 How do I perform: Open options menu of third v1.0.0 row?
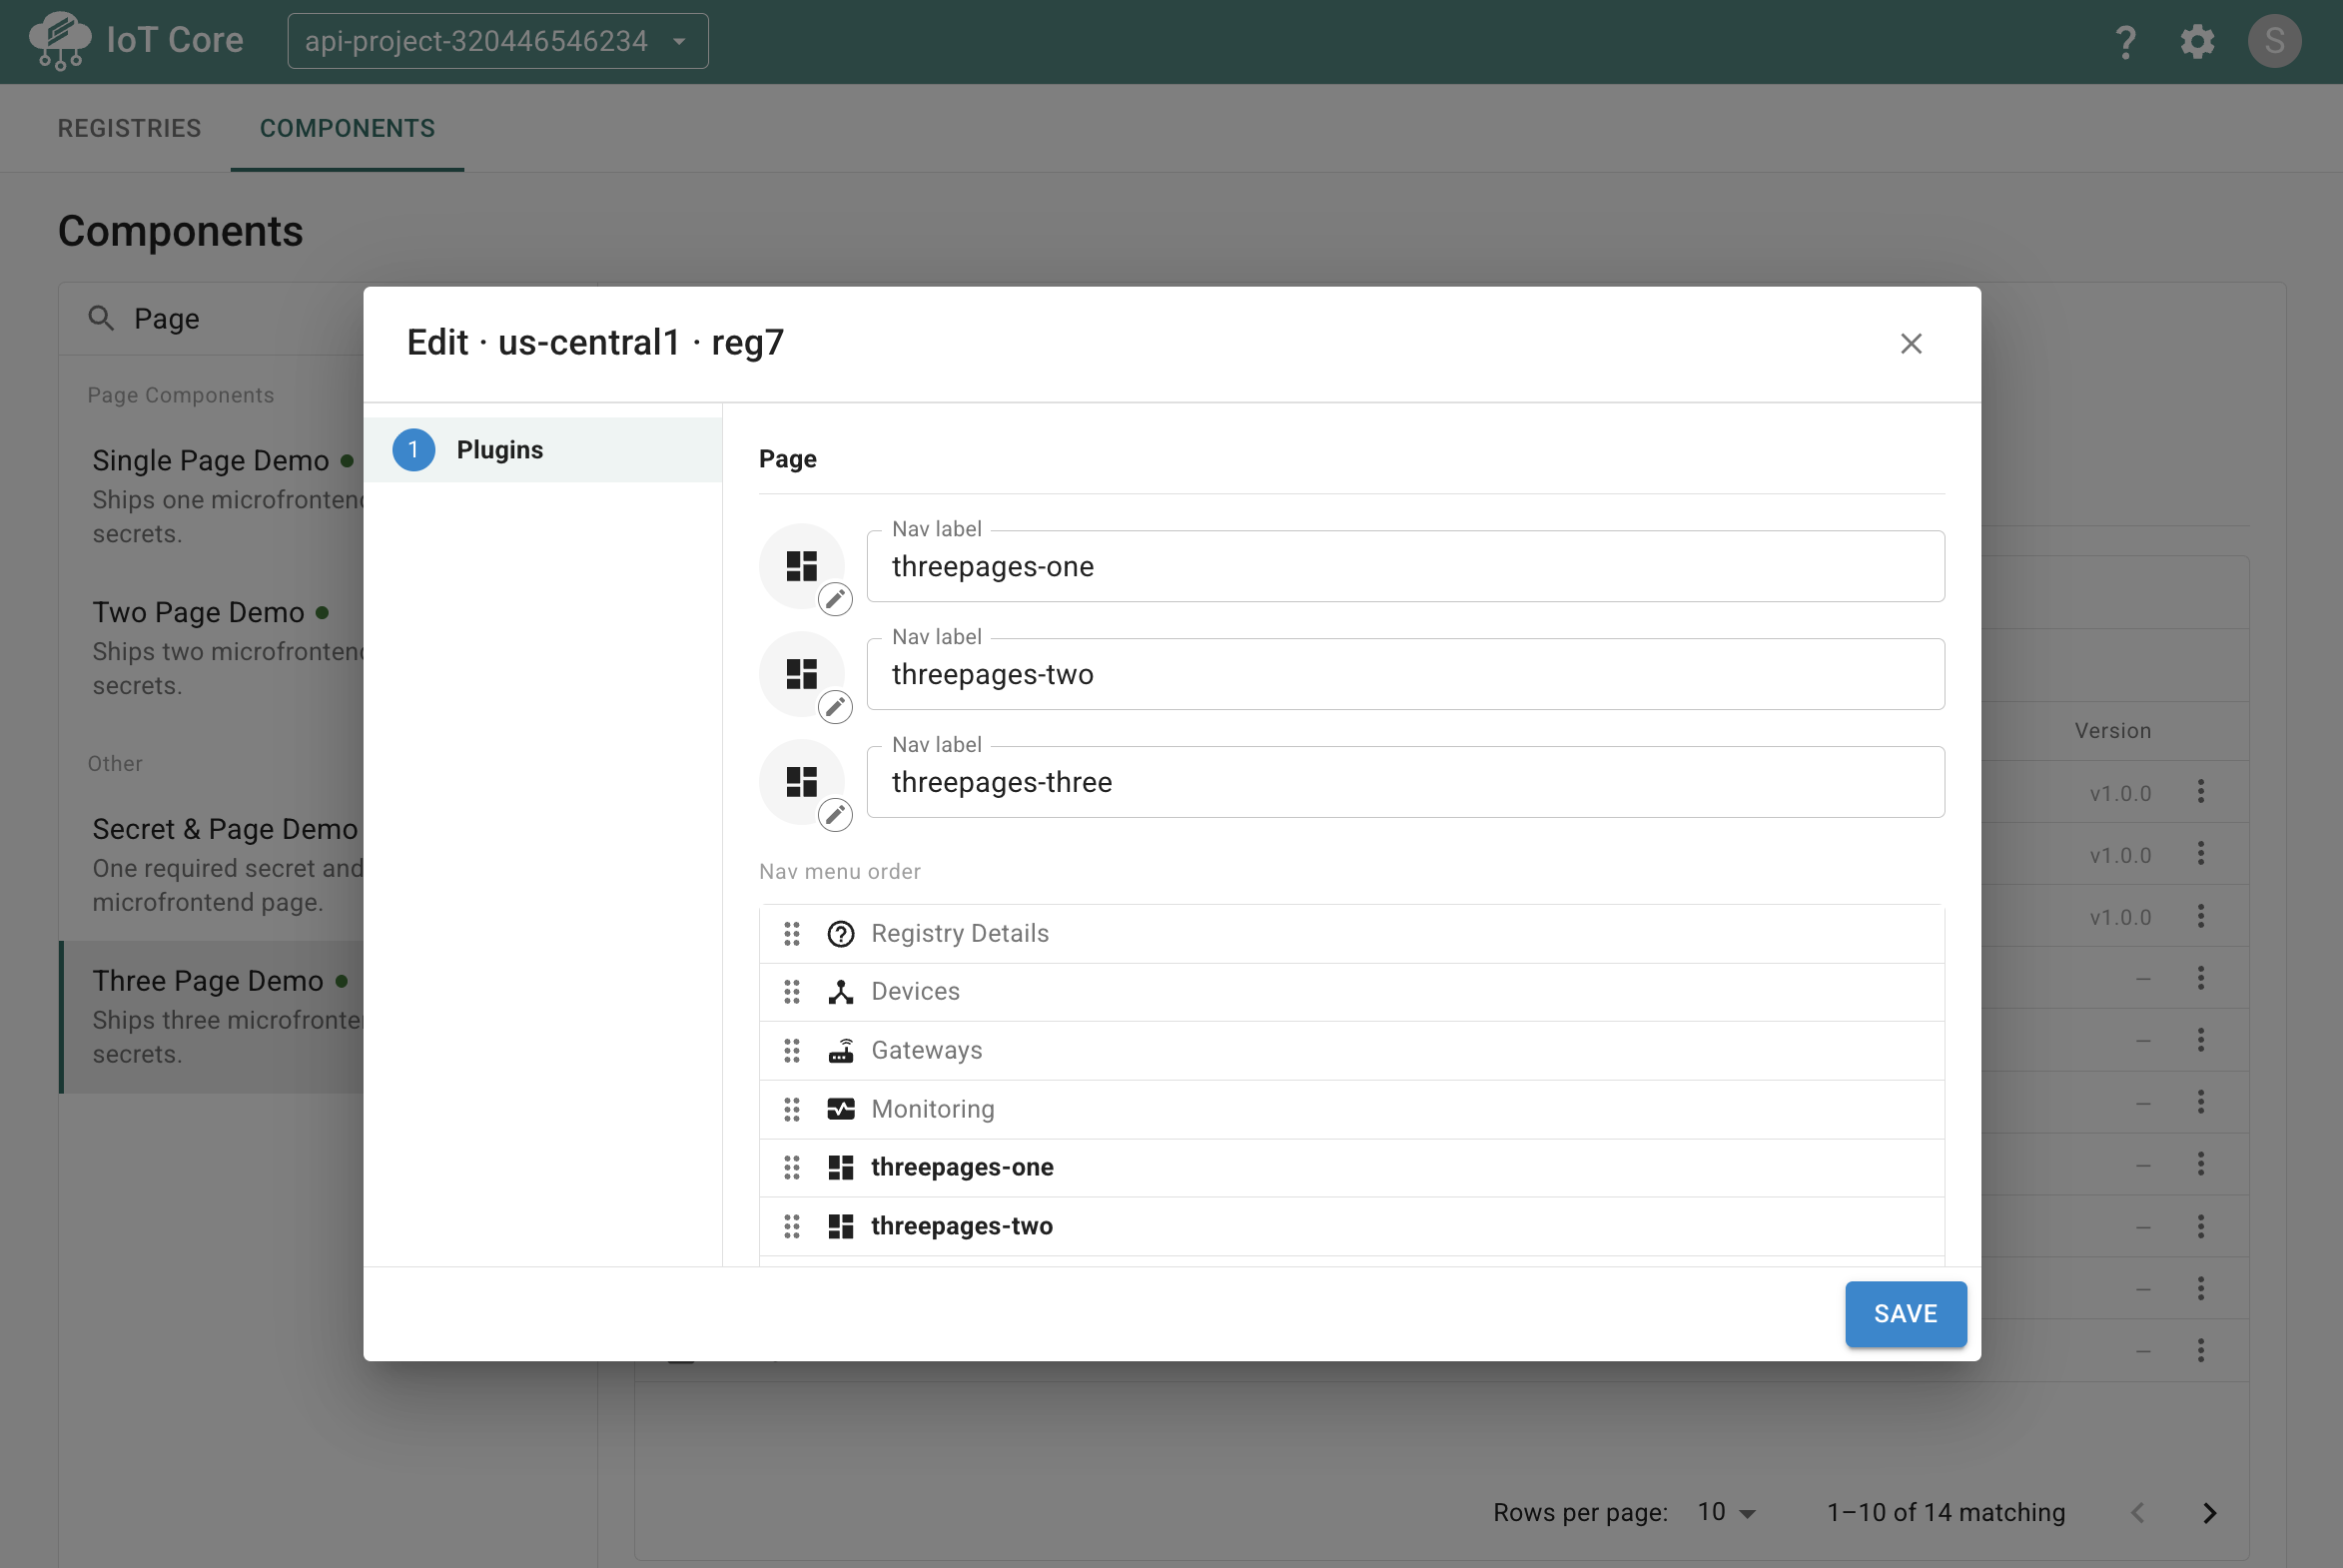coord(2201,916)
